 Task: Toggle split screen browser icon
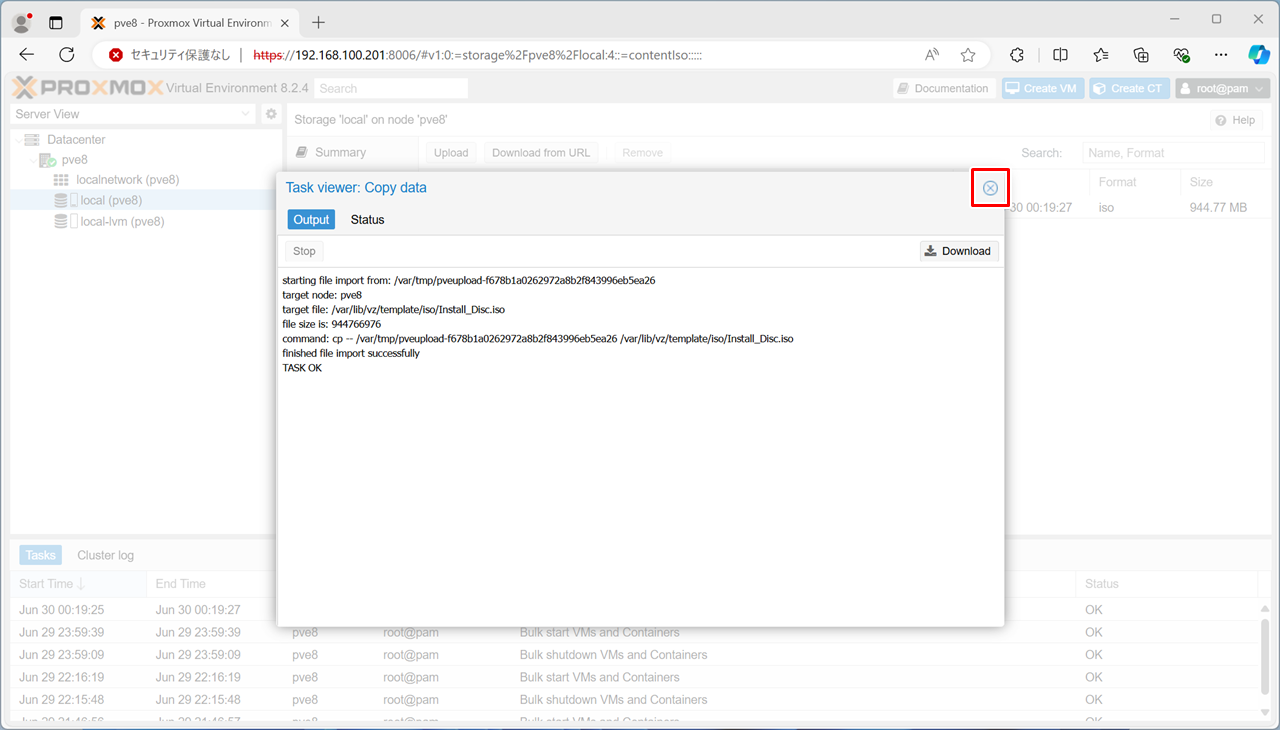[1060, 55]
